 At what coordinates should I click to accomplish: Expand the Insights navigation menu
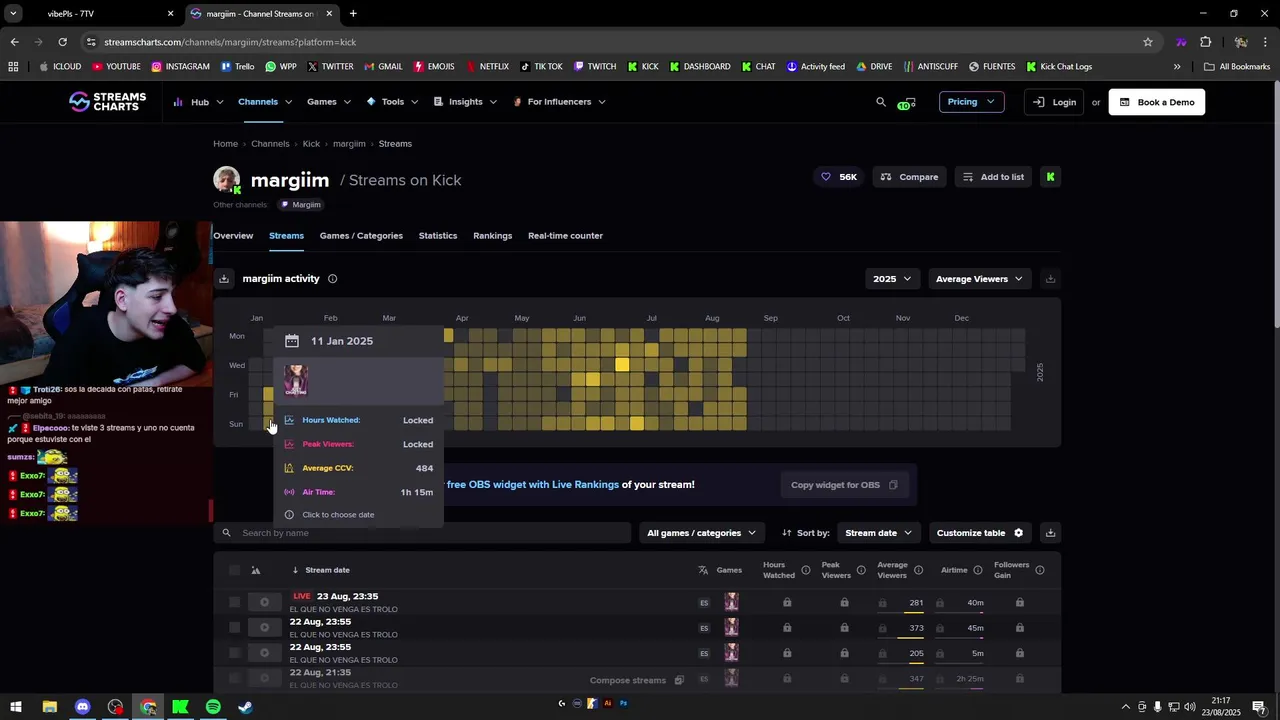pos(465,102)
